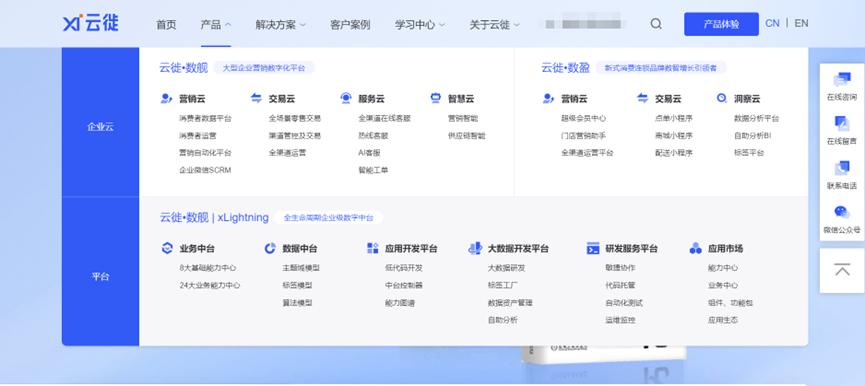Screen dimensions: 865x386
Task: Click the 业务中台 hexagon icon
Action: coord(167,248)
